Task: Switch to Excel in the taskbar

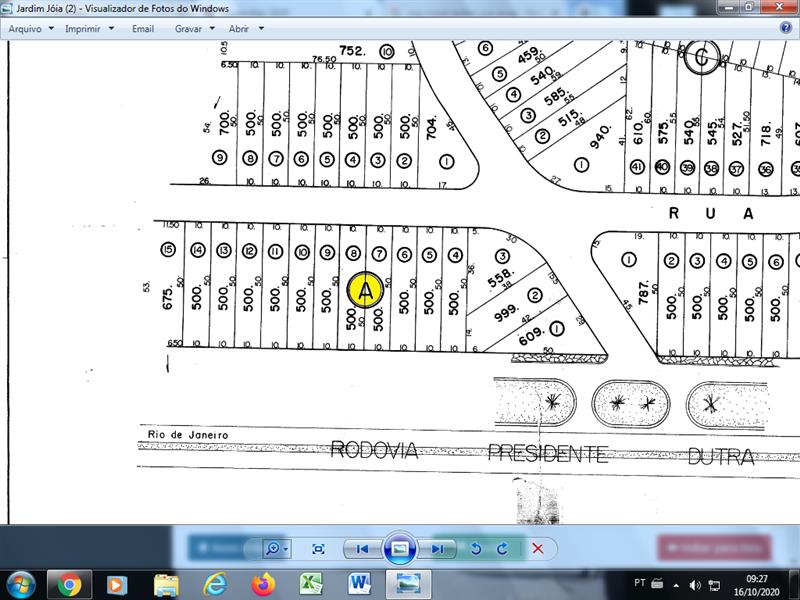Action: pos(311,584)
